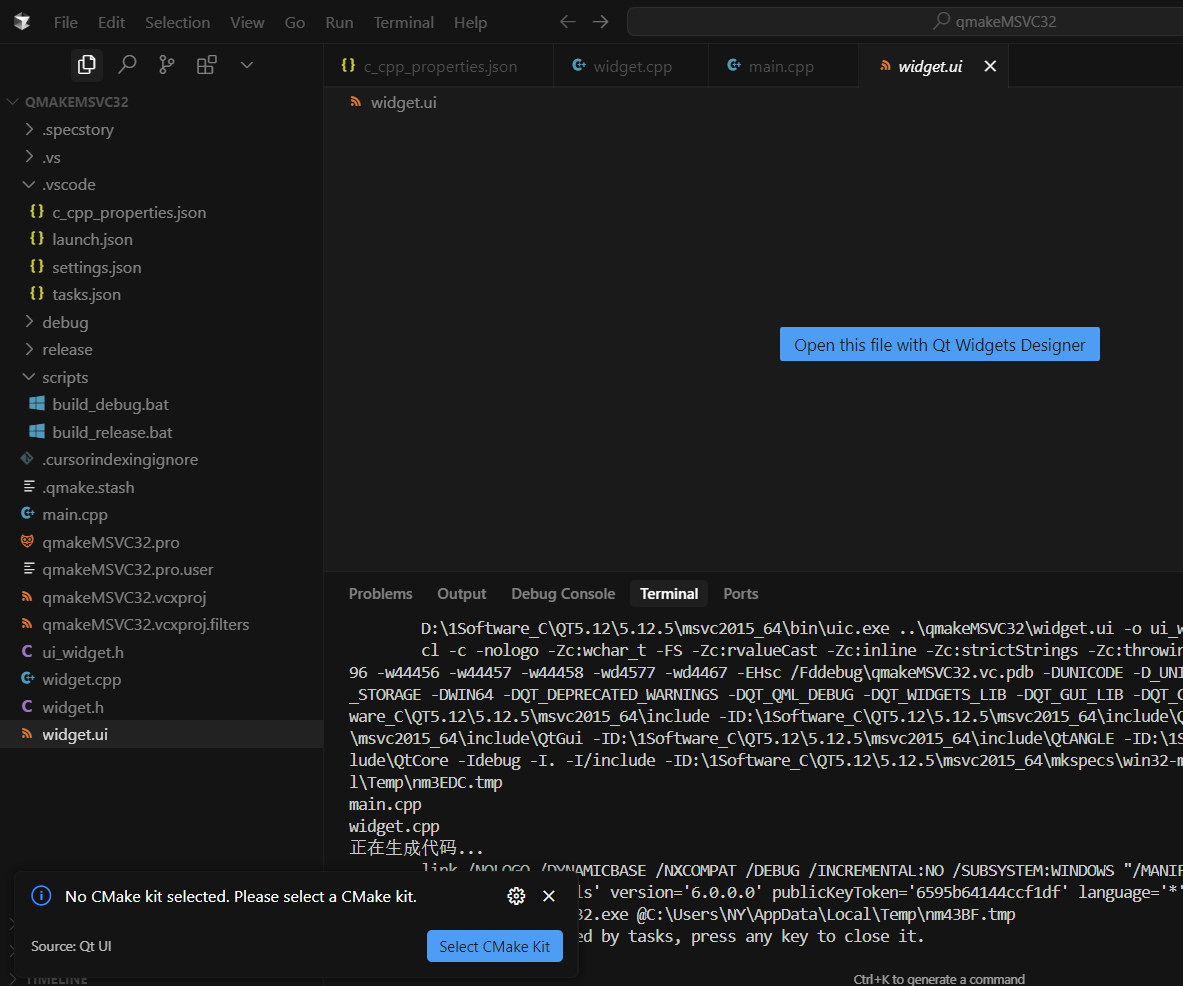Screen dimensions: 1183x986
Task: Open the additional views chevron dropdown
Action: [x=247, y=64]
